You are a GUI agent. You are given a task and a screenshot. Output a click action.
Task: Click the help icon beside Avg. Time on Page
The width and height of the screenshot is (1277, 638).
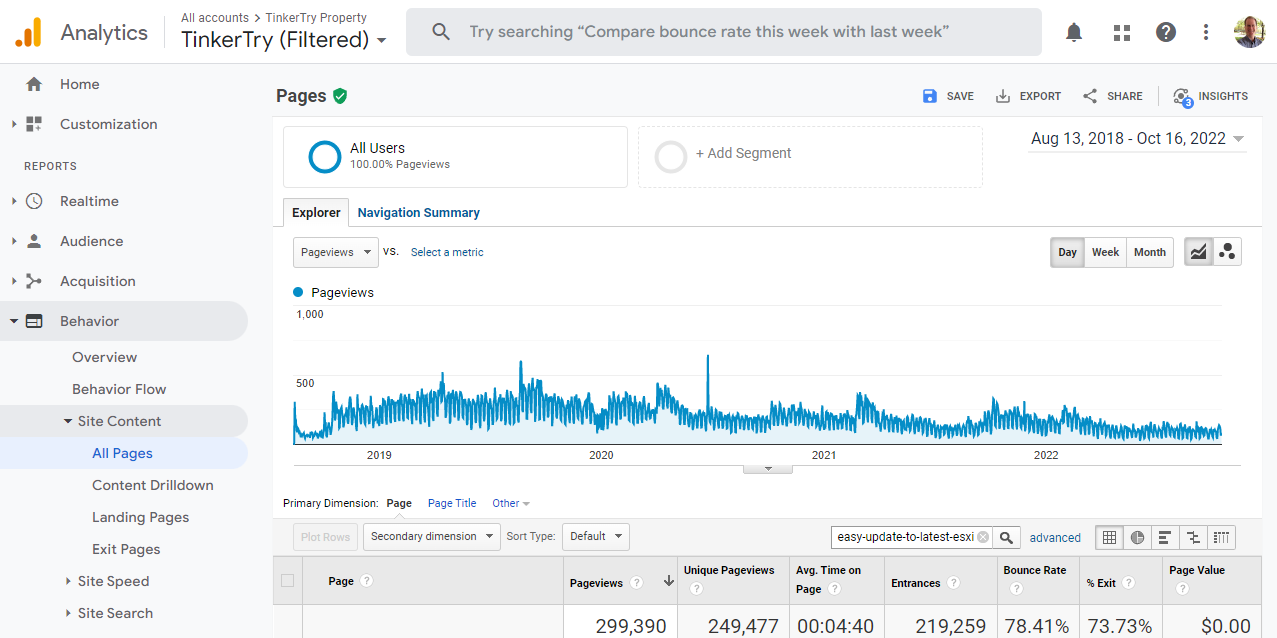coord(834,589)
